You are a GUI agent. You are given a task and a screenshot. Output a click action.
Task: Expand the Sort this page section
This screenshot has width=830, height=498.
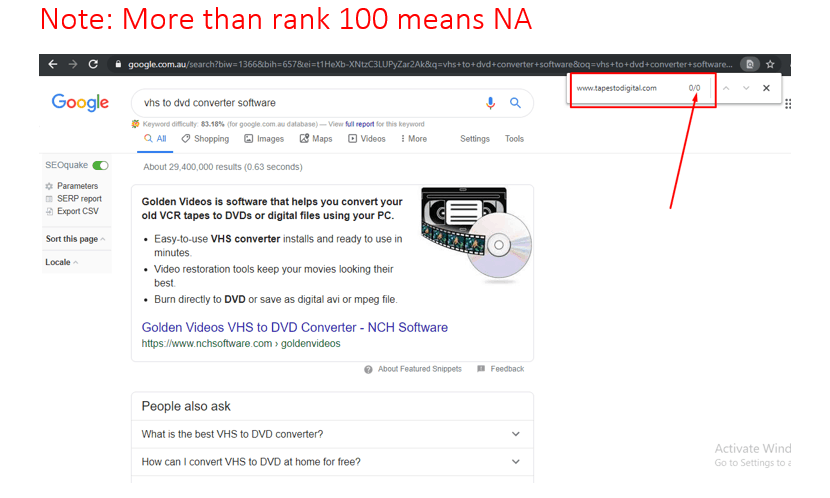pos(75,239)
